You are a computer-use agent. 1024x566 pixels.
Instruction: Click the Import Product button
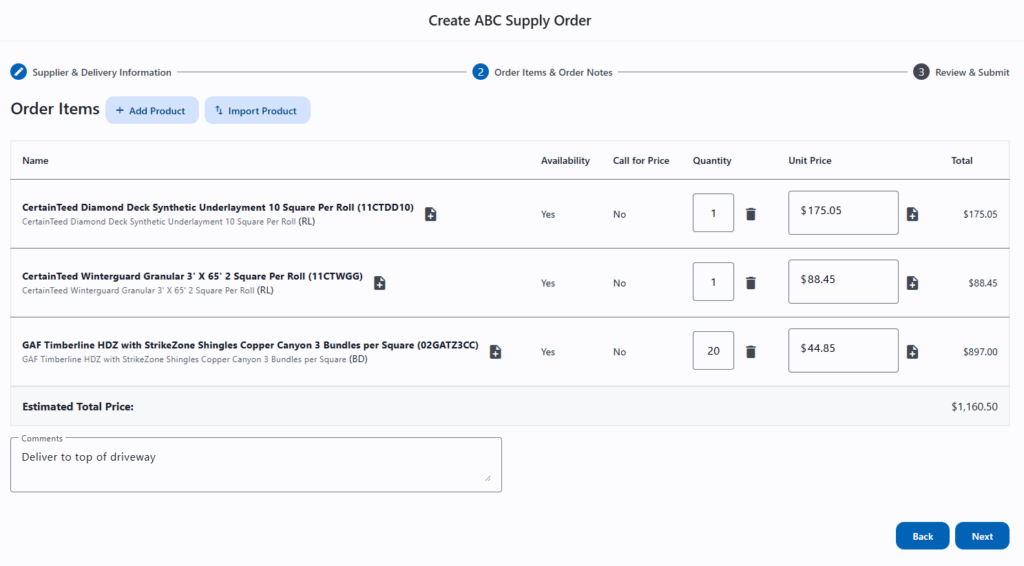tap(257, 111)
